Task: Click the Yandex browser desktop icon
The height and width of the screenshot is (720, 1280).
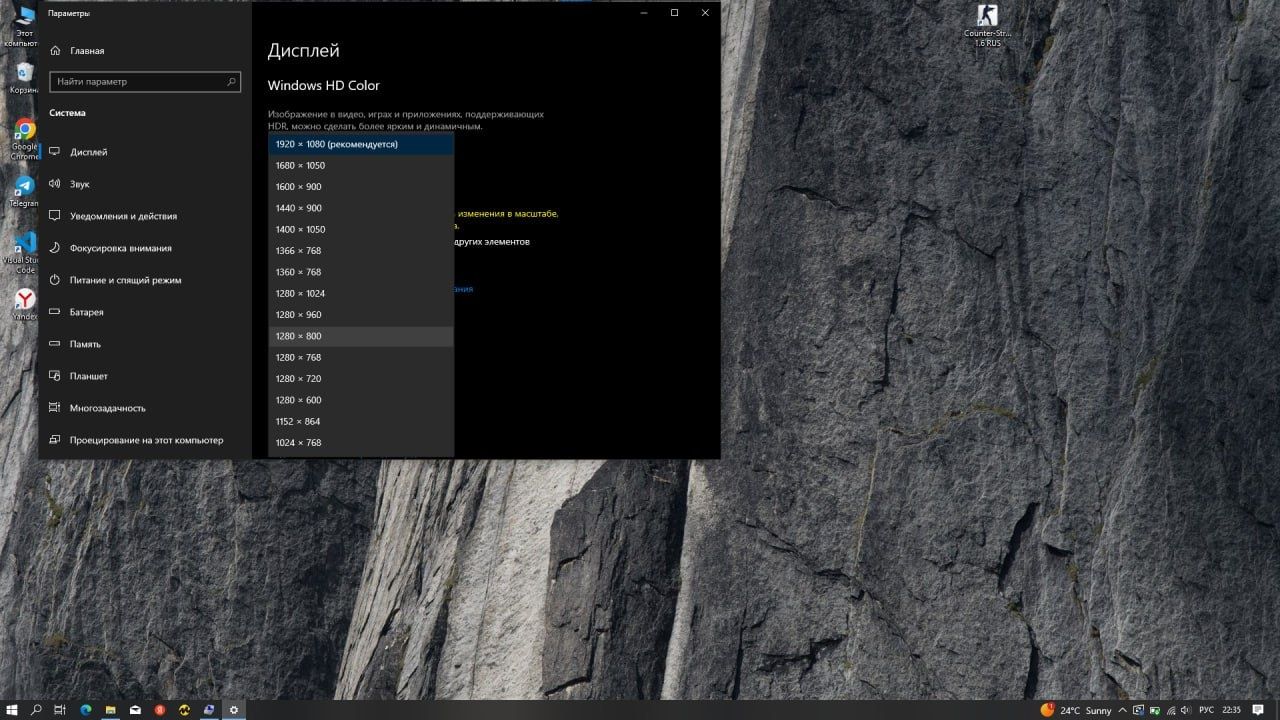Action: pyautogui.click(x=24, y=304)
